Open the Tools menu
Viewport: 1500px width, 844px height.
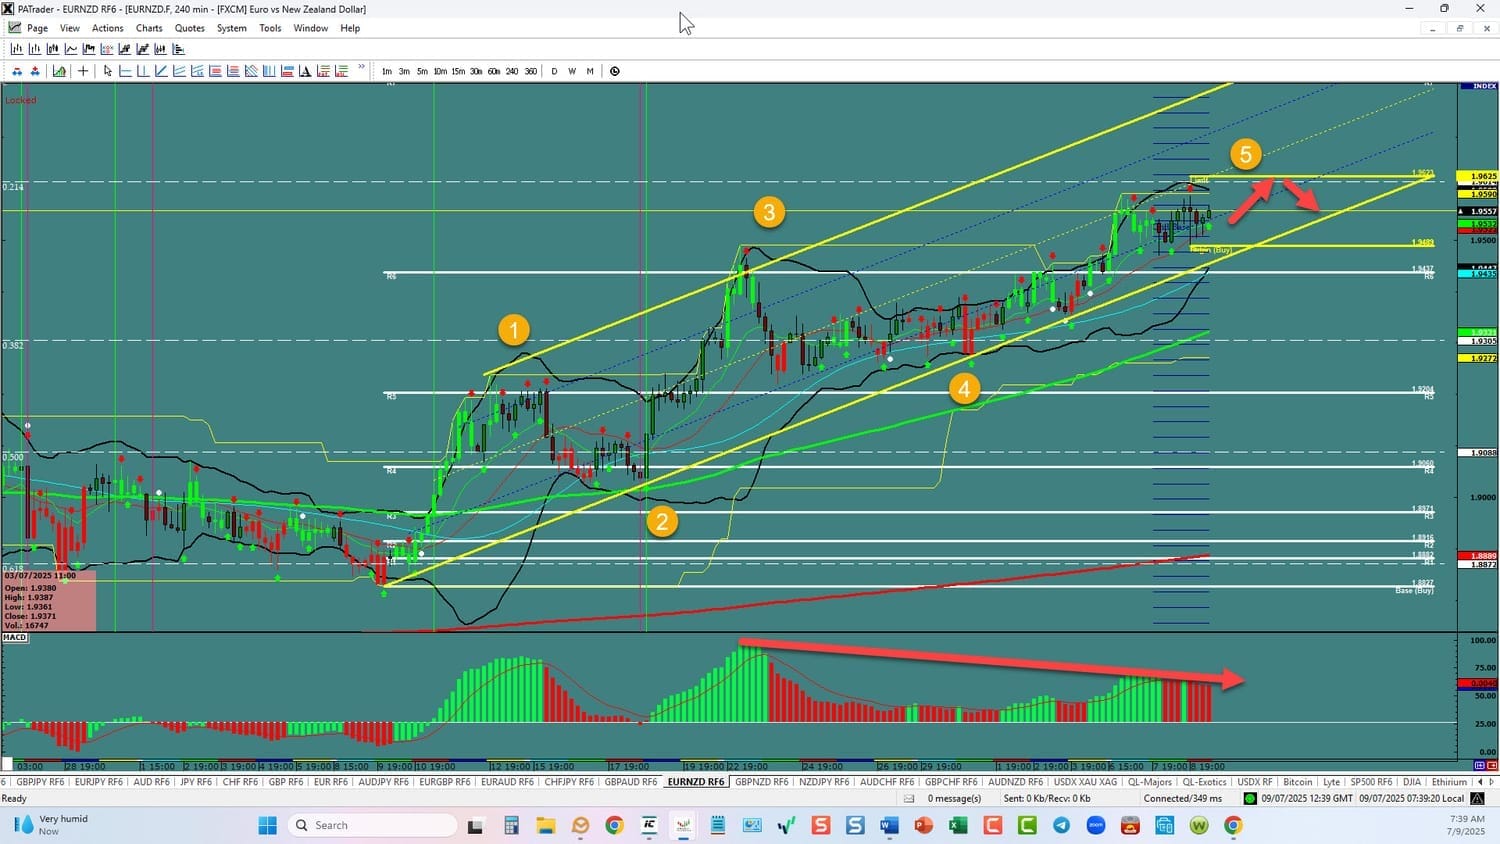pyautogui.click(x=270, y=28)
